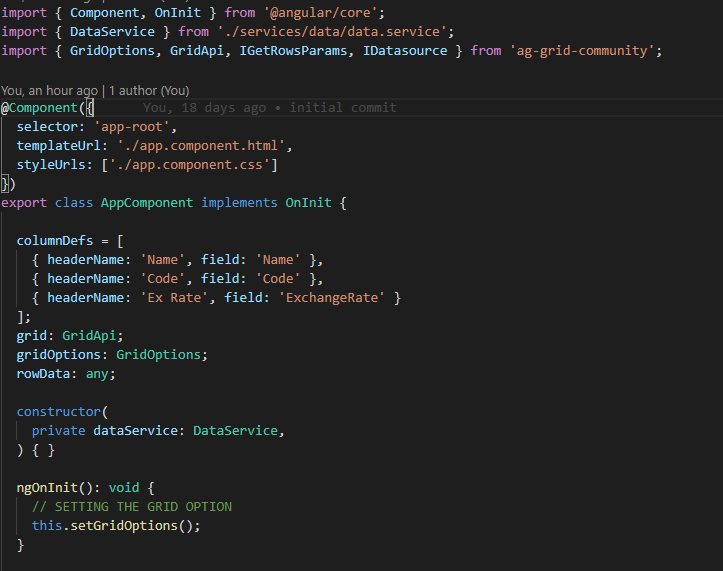The width and height of the screenshot is (723, 571).
Task: Click the constructor keyword
Action: pyautogui.click(x=59, y=411)
